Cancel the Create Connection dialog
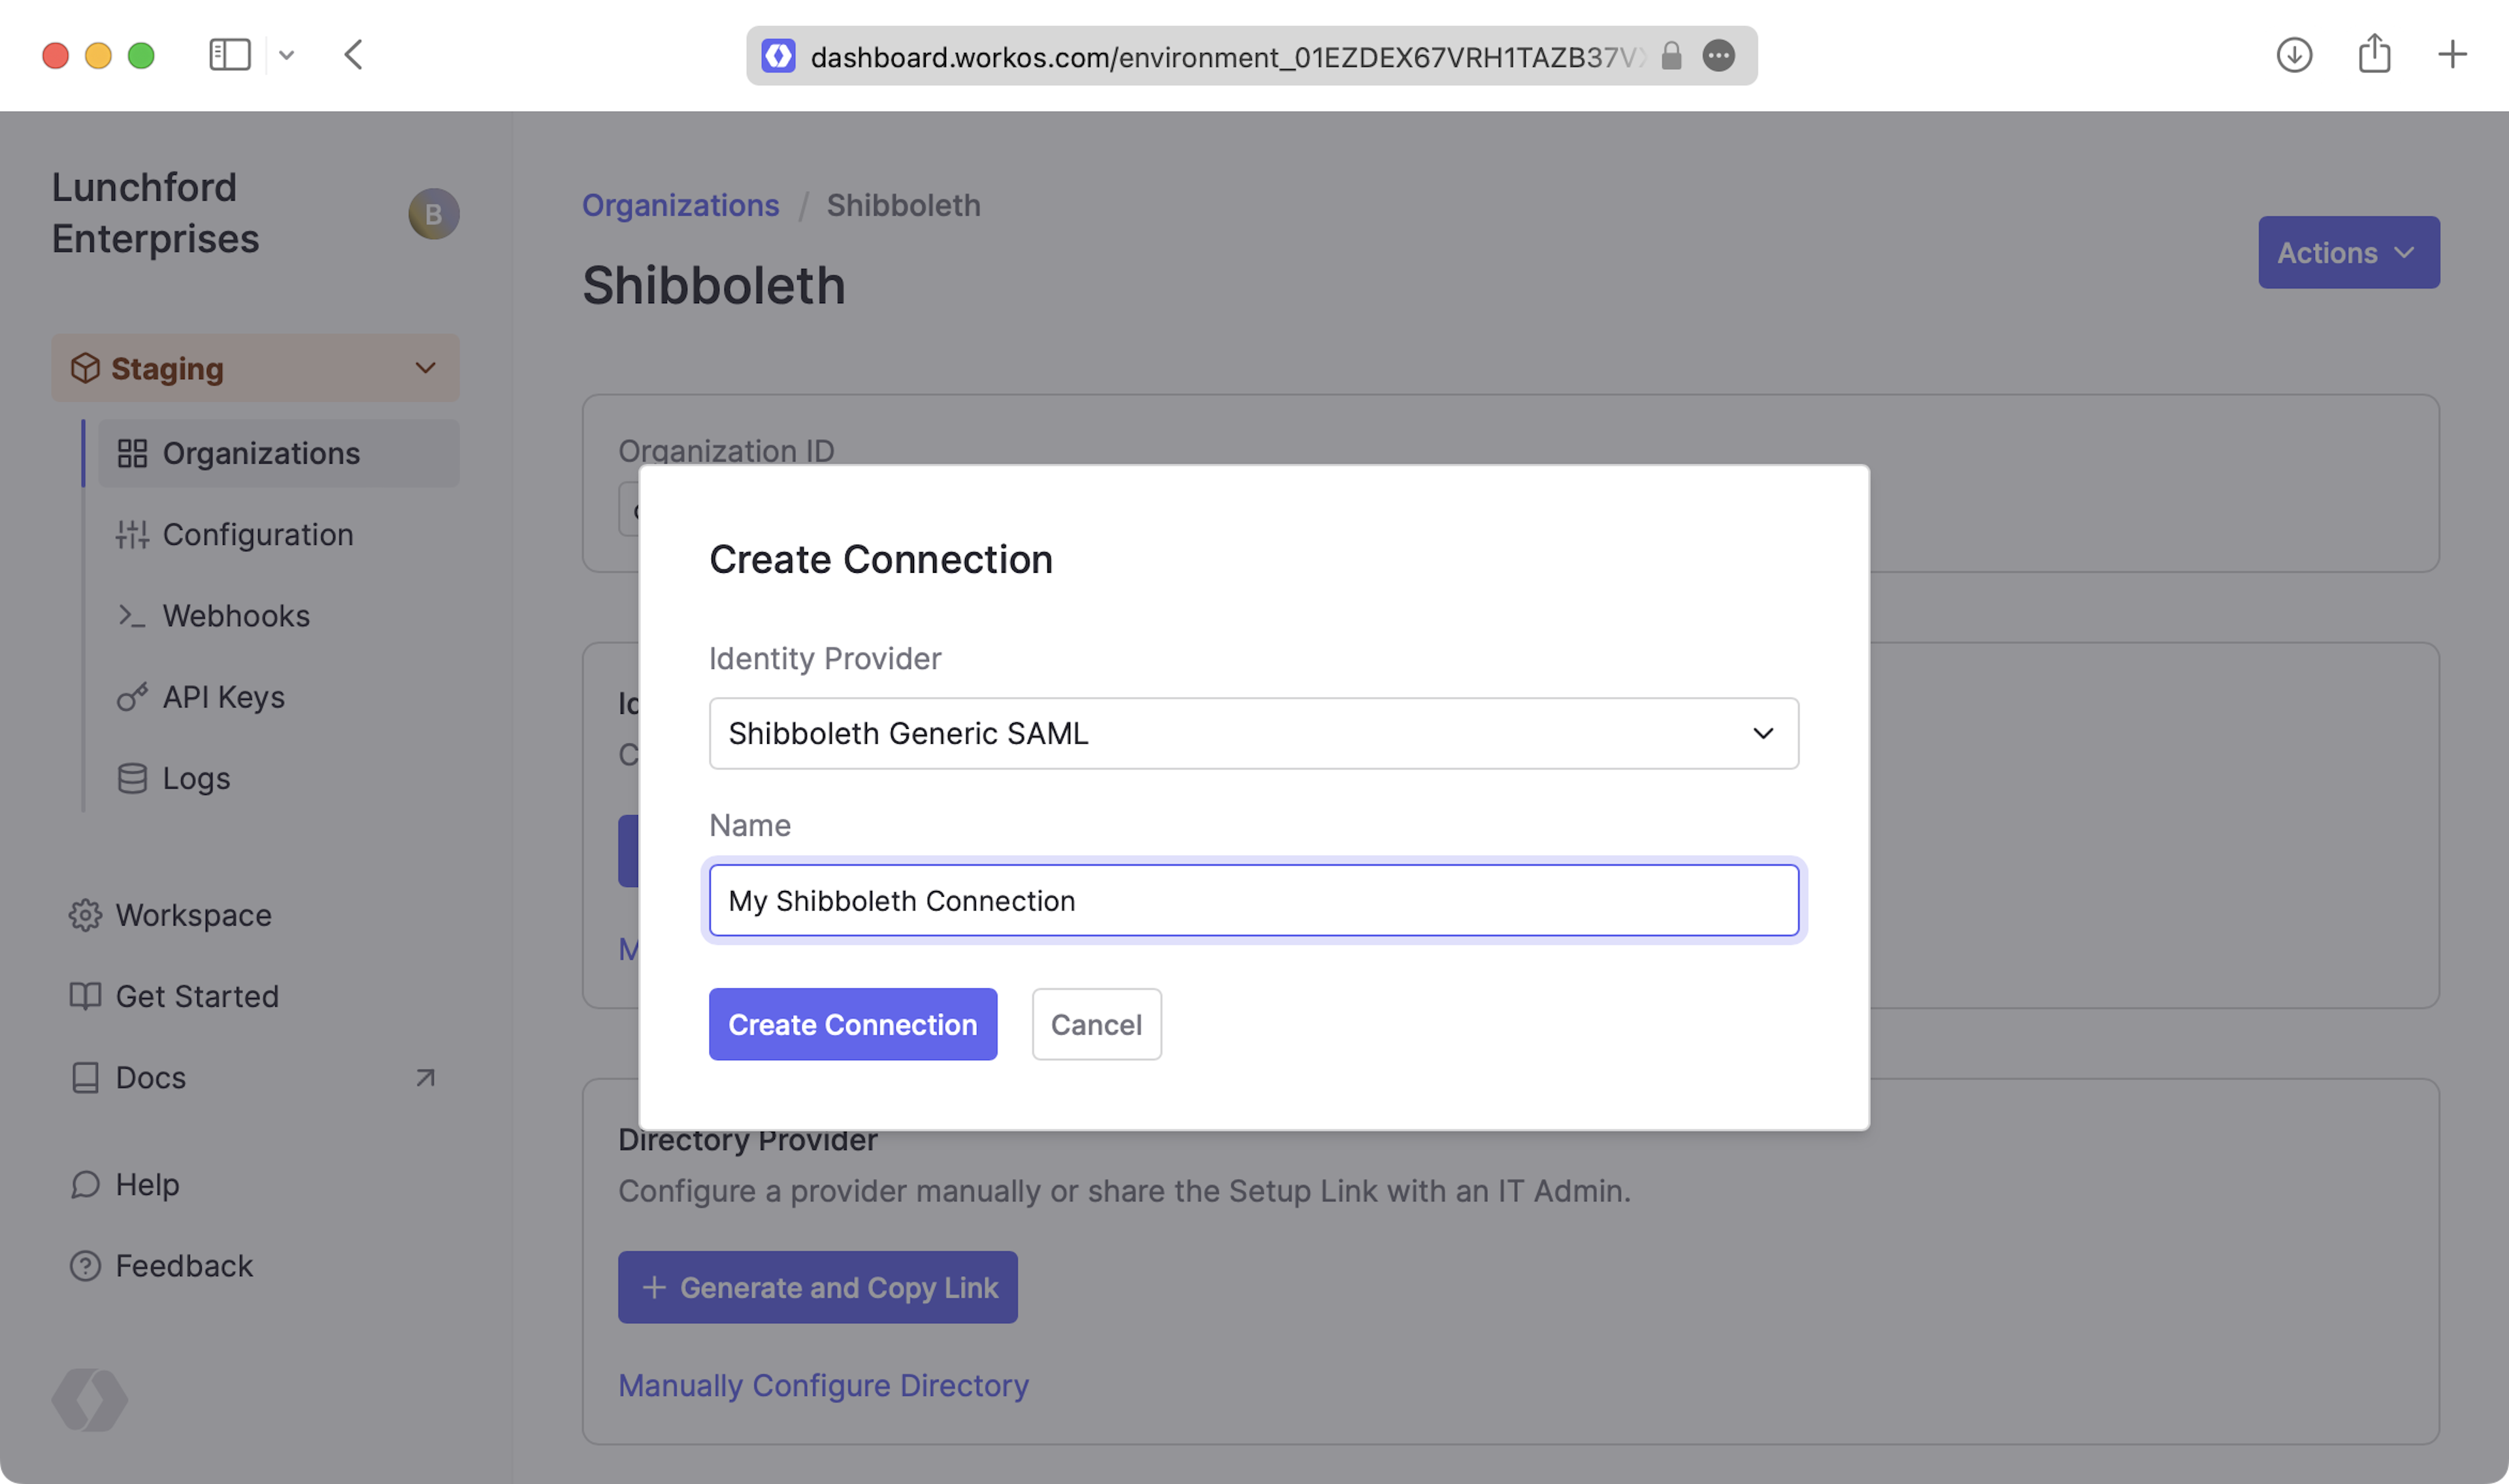Screen dimensions: 2509x1484 [1096, 1024]
